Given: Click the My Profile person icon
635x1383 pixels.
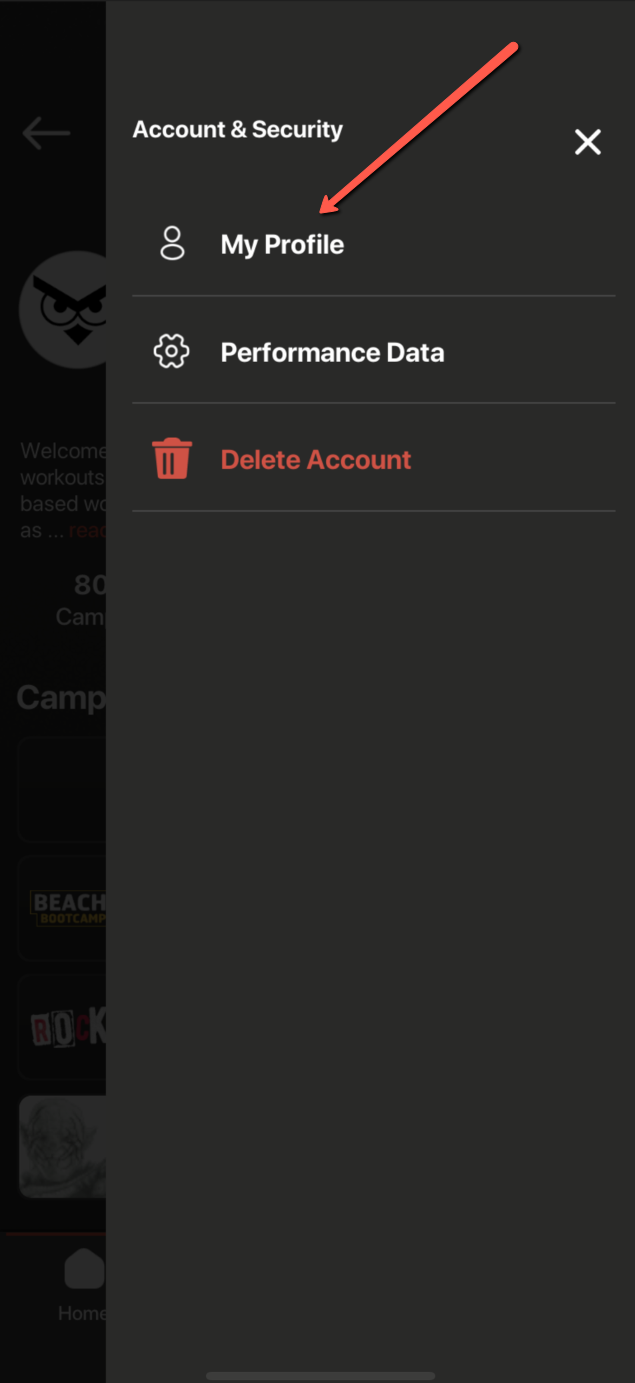Looking at the screenshot, I should [x=172, y=244].
